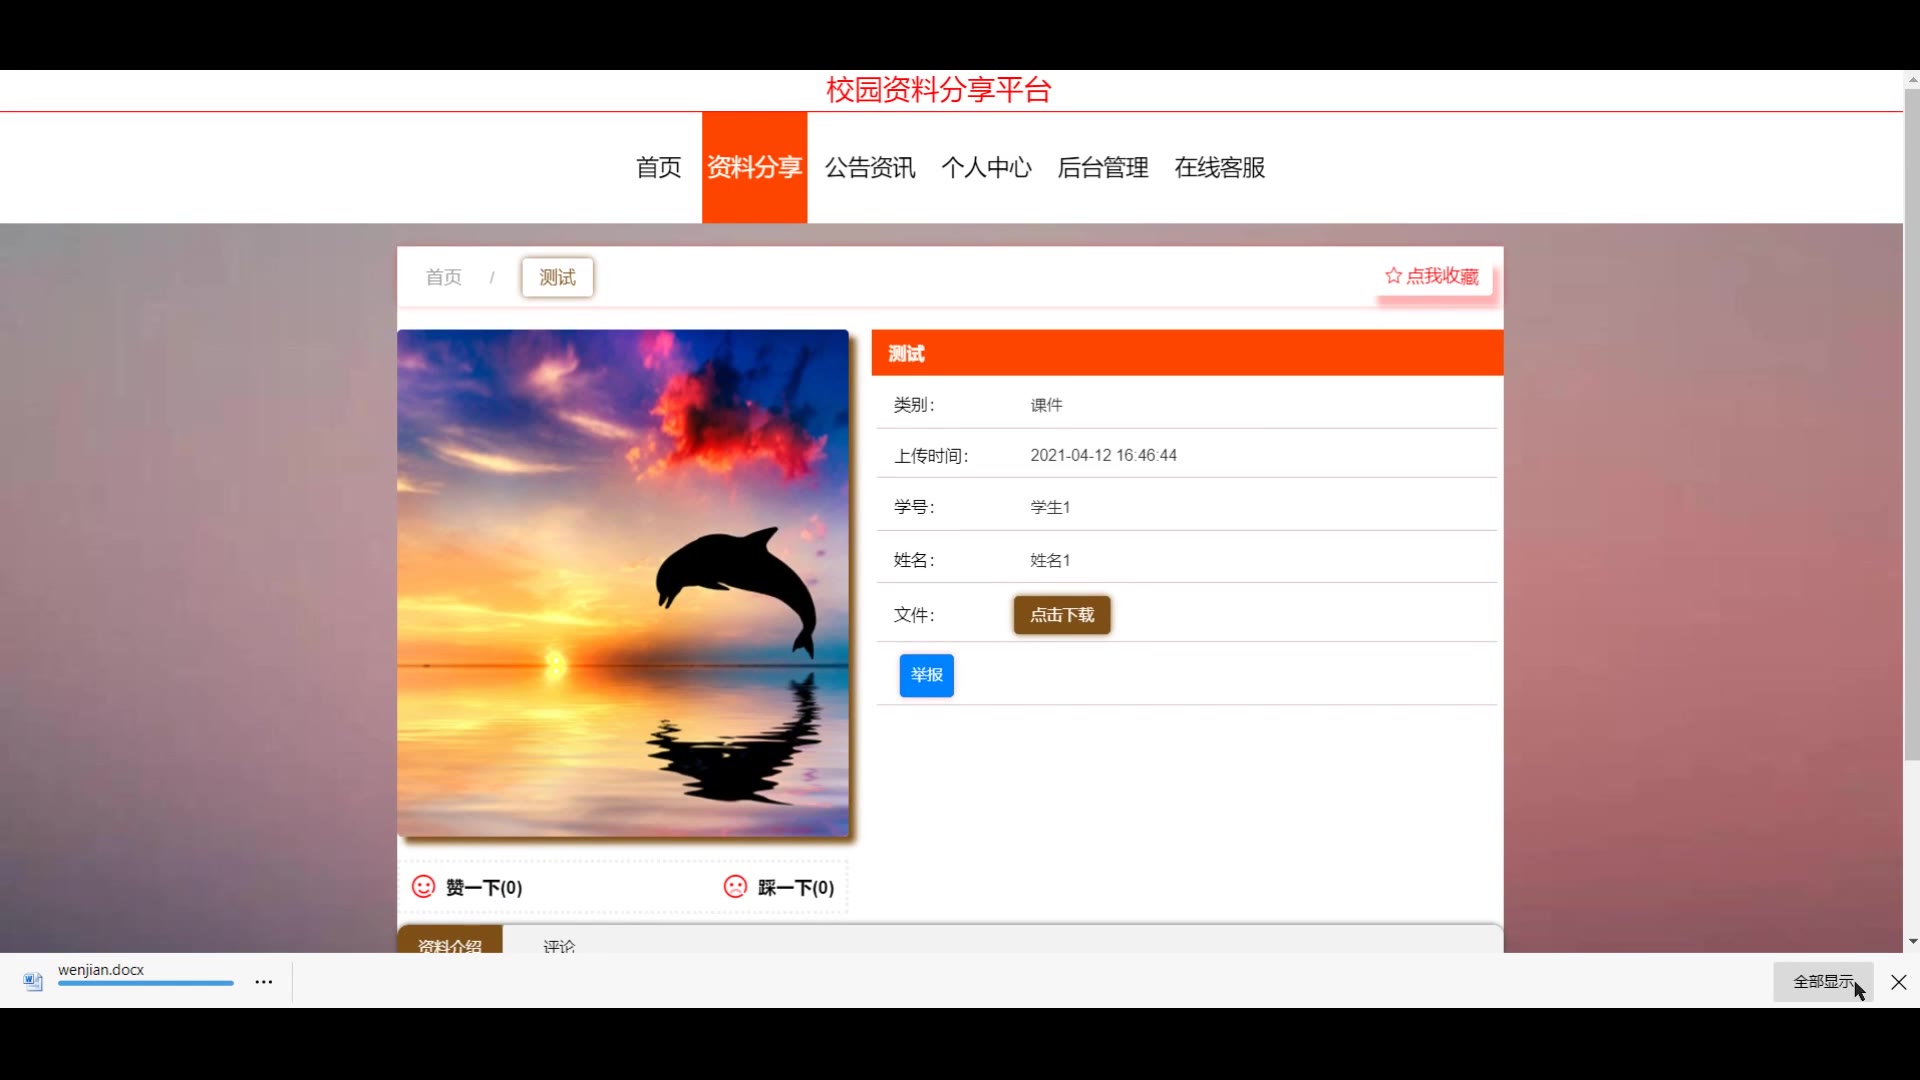This screenshot has width=1920, height=1080.
Task: Click the wenjian.docx download progress bar
Action: click(146, 984)
